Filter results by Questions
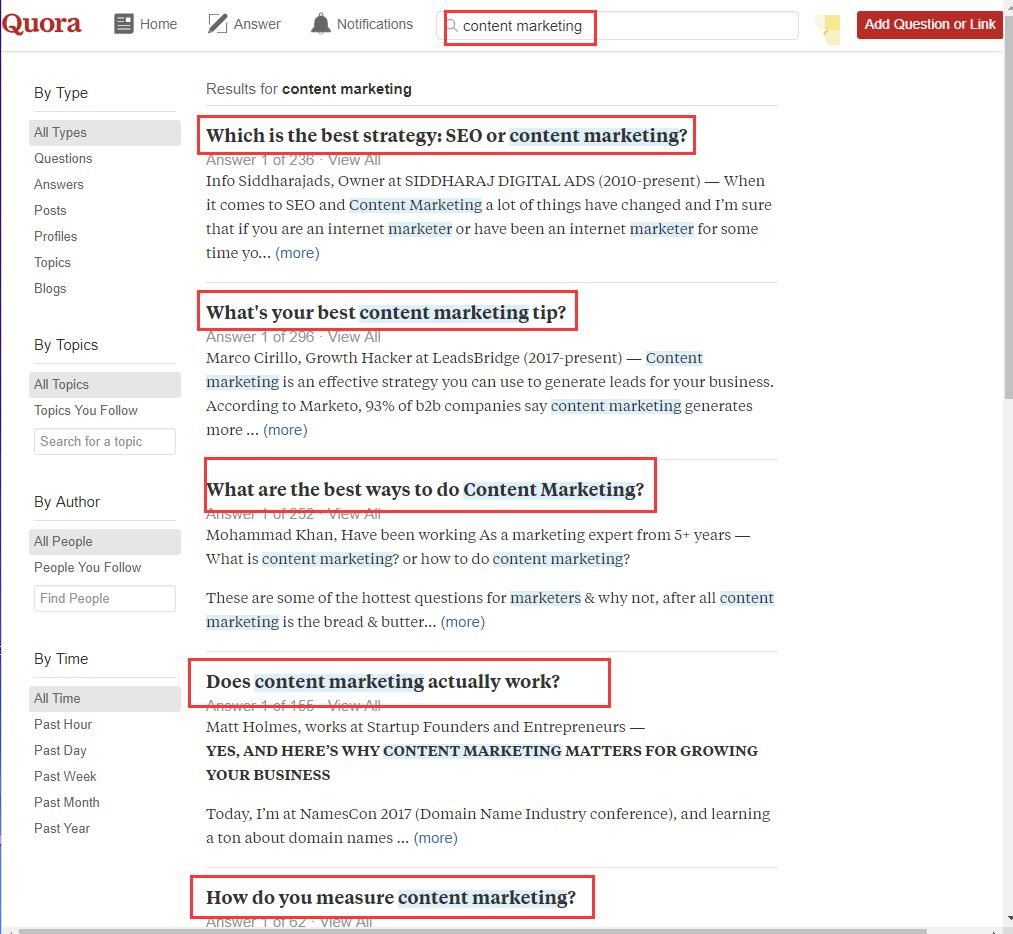 coord(63,158)
